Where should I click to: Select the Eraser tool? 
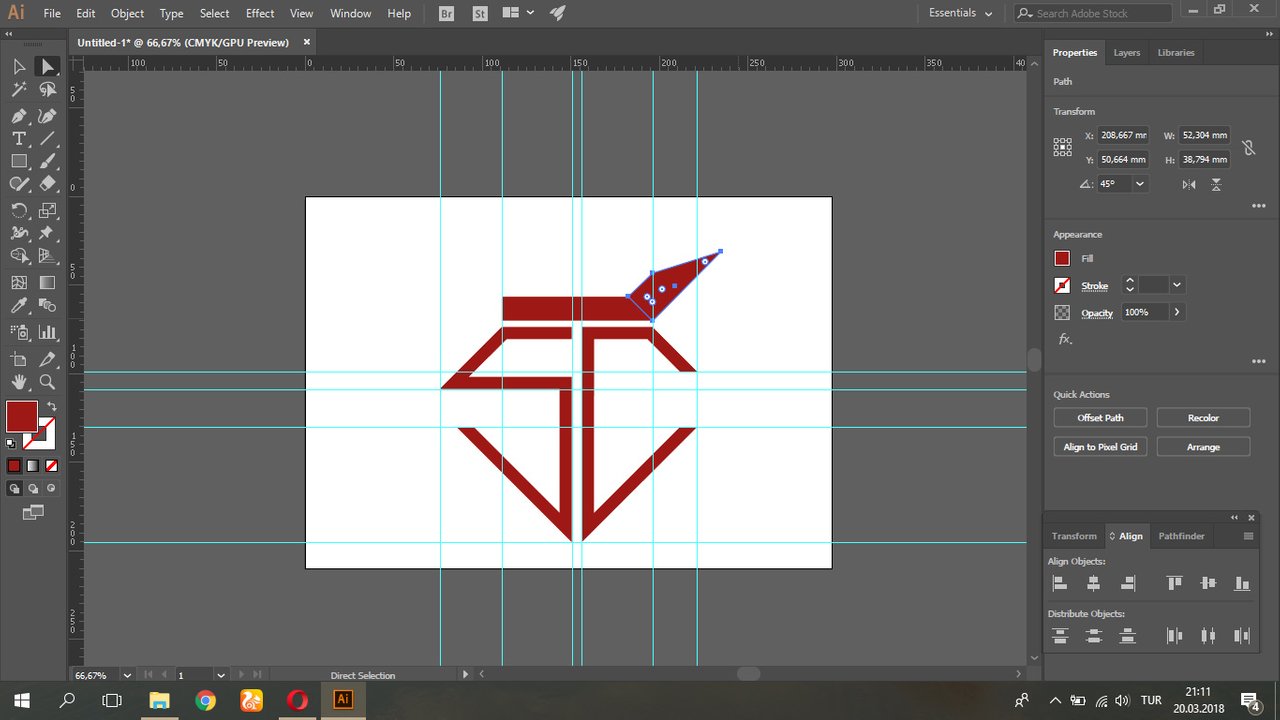click(47, 185)
